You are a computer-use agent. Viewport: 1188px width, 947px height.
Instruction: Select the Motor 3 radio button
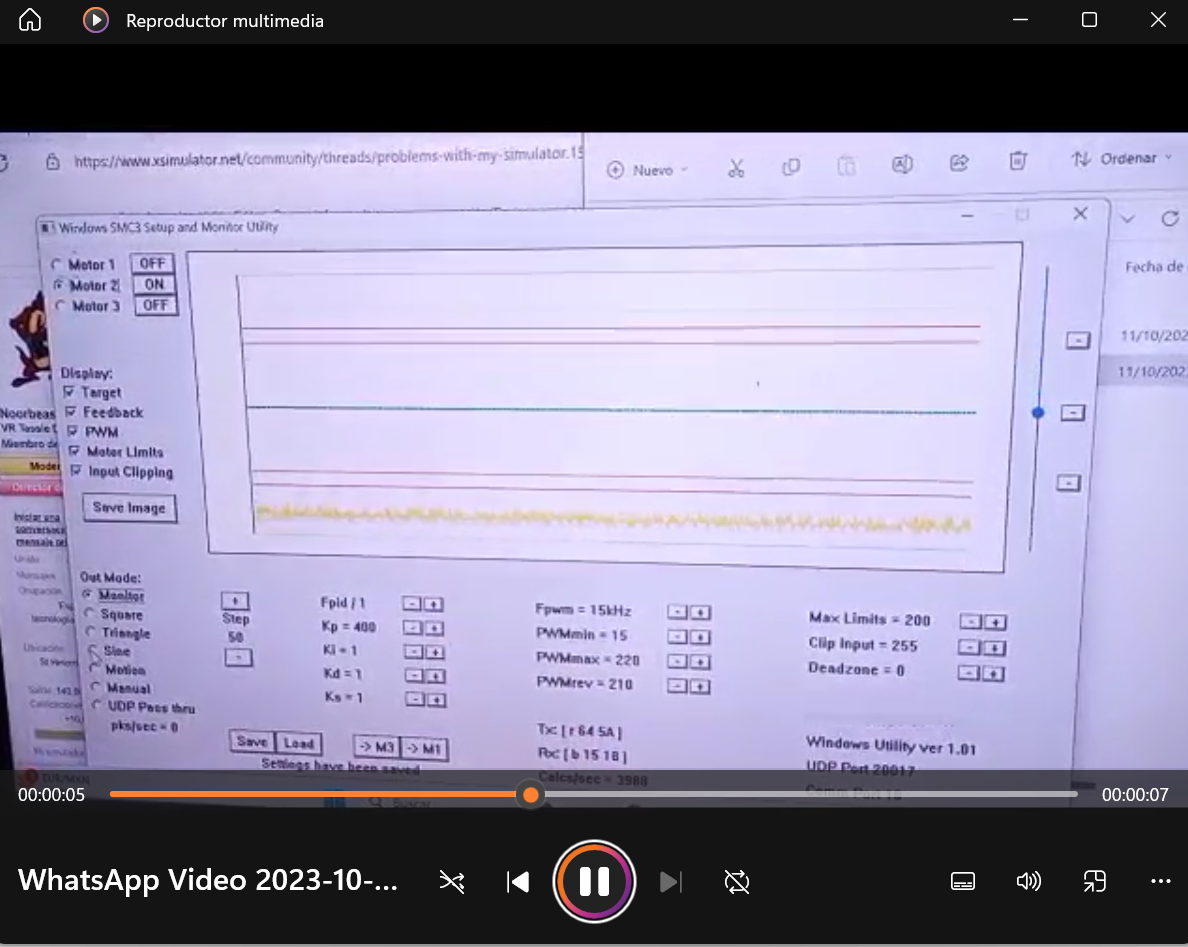coord(61,306)
